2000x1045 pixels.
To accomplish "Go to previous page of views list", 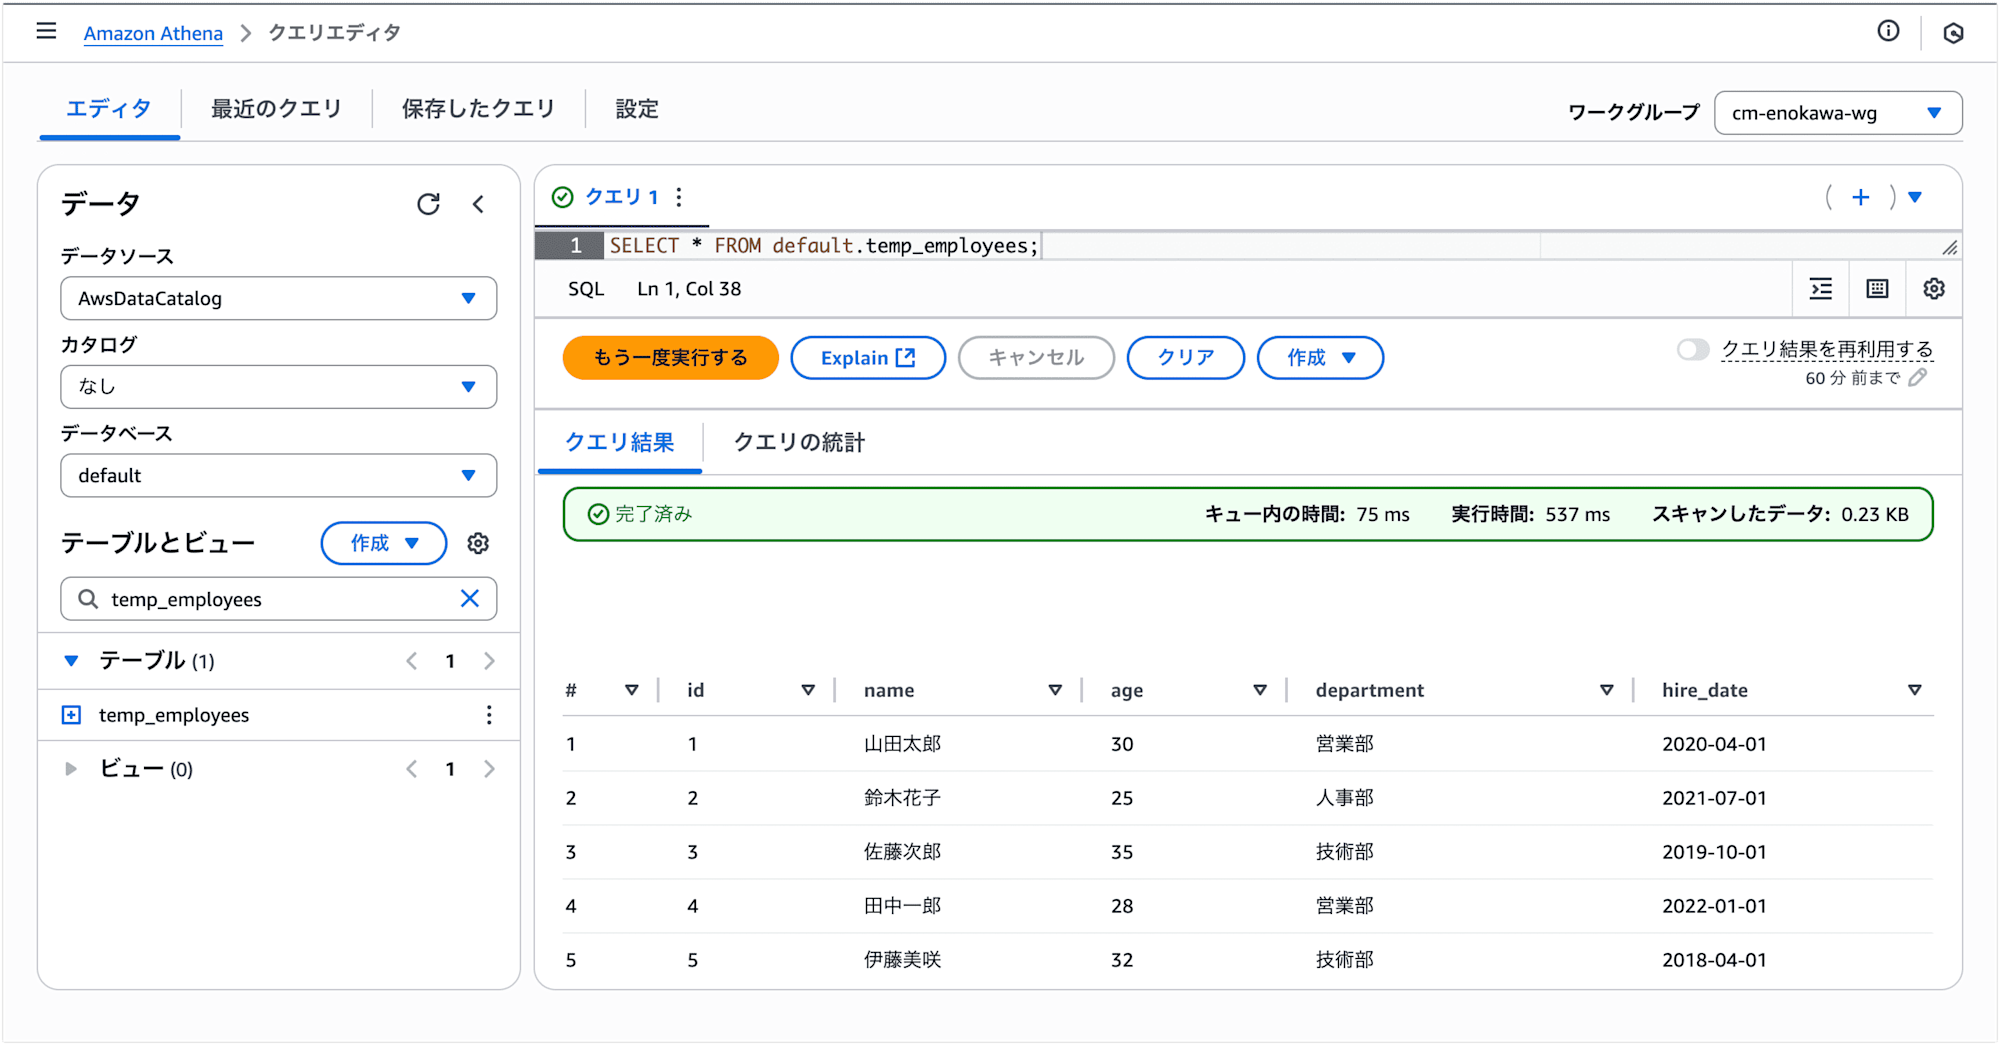I will click(412, 769).
